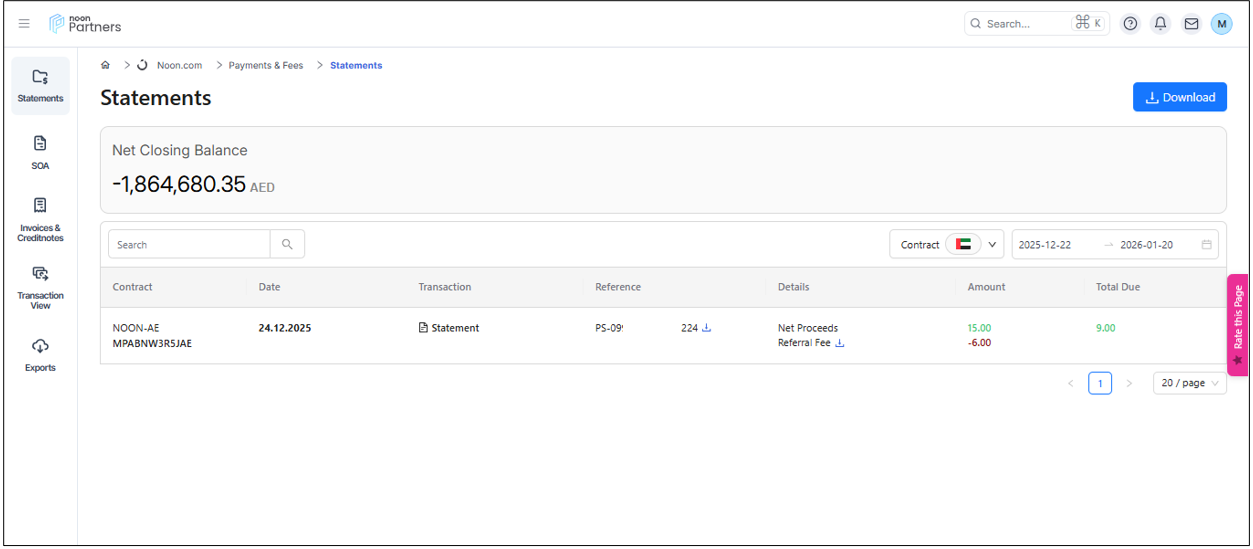This screenshot has height=549, width=1253.
Task: Open the user avatar M profile
Action: [x=1221, y=24]
